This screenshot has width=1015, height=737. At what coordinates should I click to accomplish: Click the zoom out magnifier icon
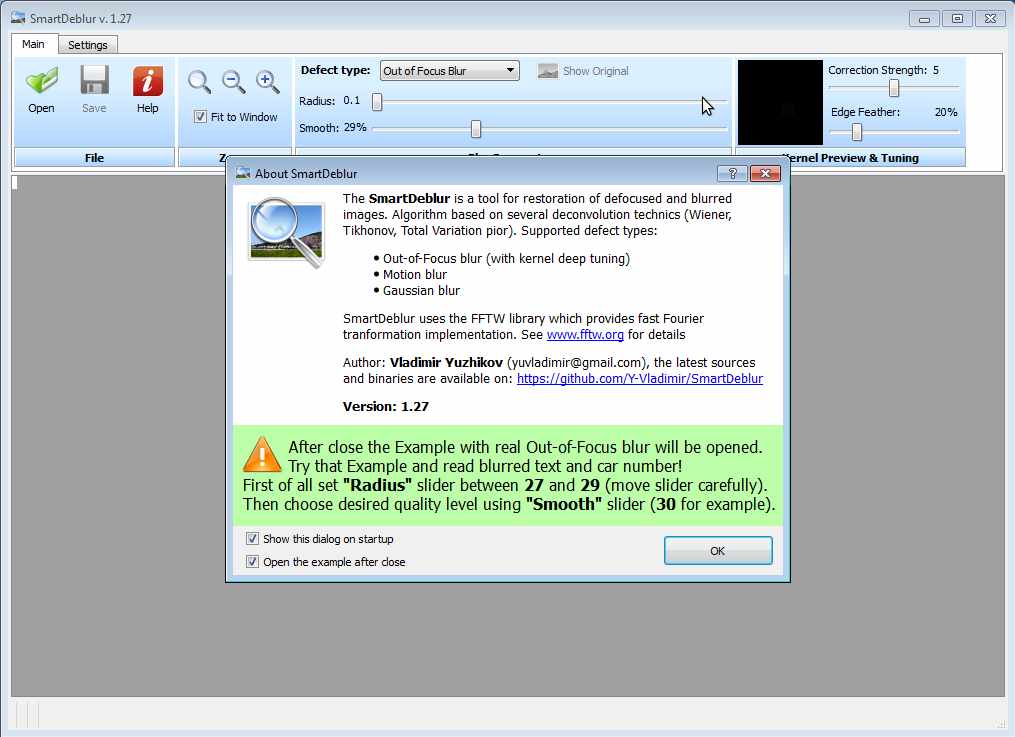click(234, 82)
